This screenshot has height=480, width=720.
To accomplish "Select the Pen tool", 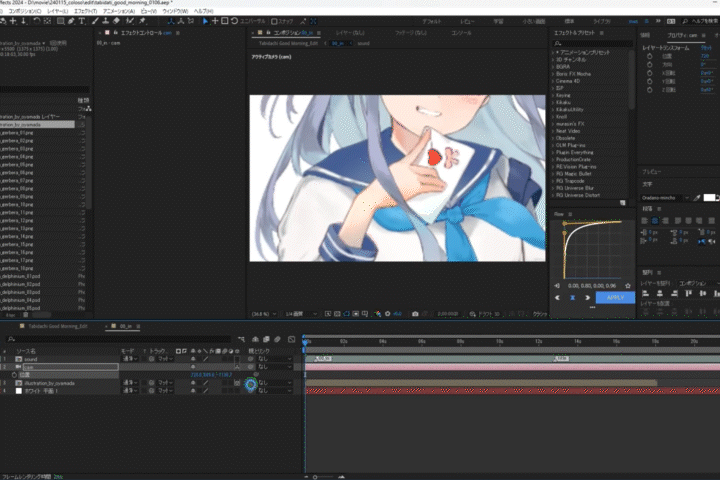I will click(71, 21).
